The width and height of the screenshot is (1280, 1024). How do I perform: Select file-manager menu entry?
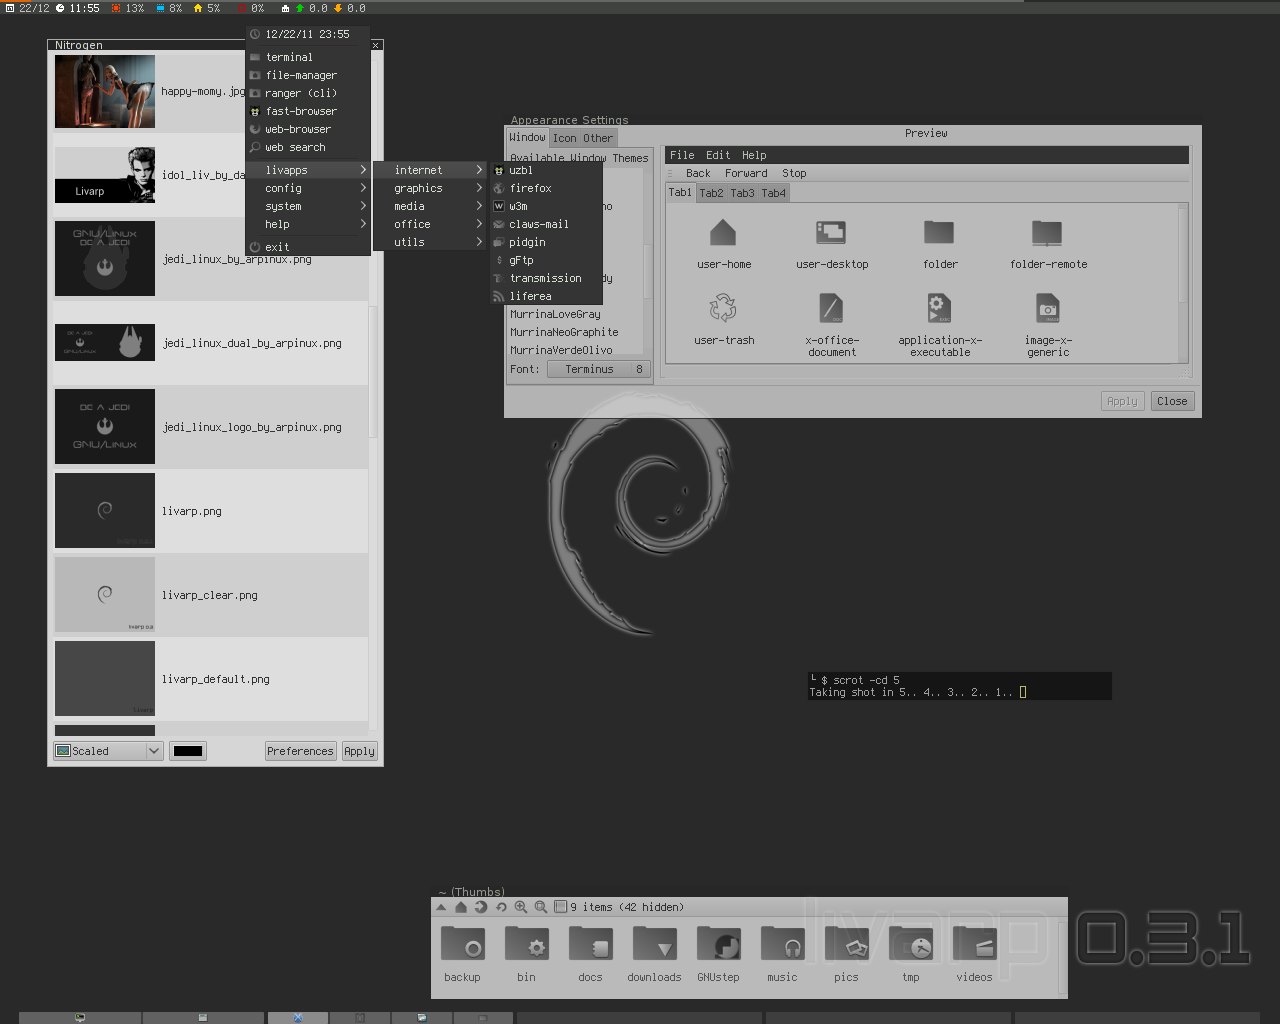point(308,75)
